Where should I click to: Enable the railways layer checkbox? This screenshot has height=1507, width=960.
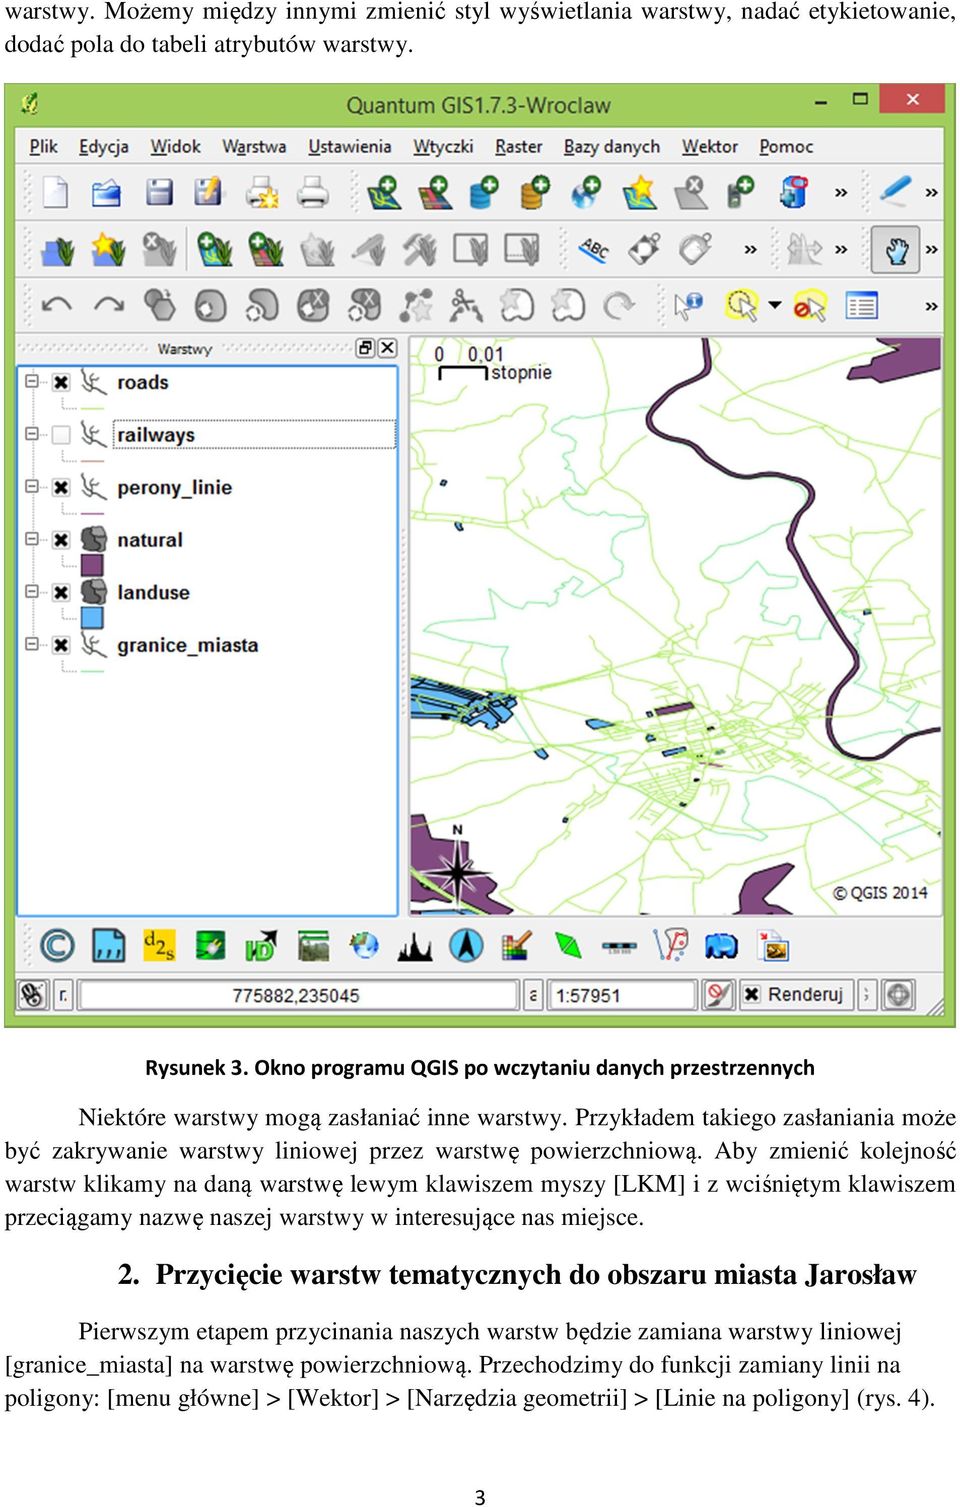(61, 434)
